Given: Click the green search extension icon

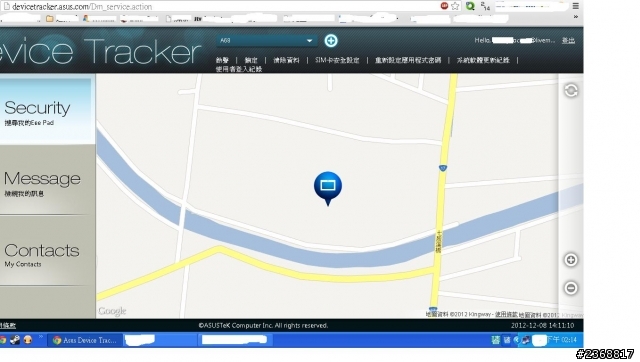Looking at the screenshot, I should pyautogui.click(x=470, y=6).
